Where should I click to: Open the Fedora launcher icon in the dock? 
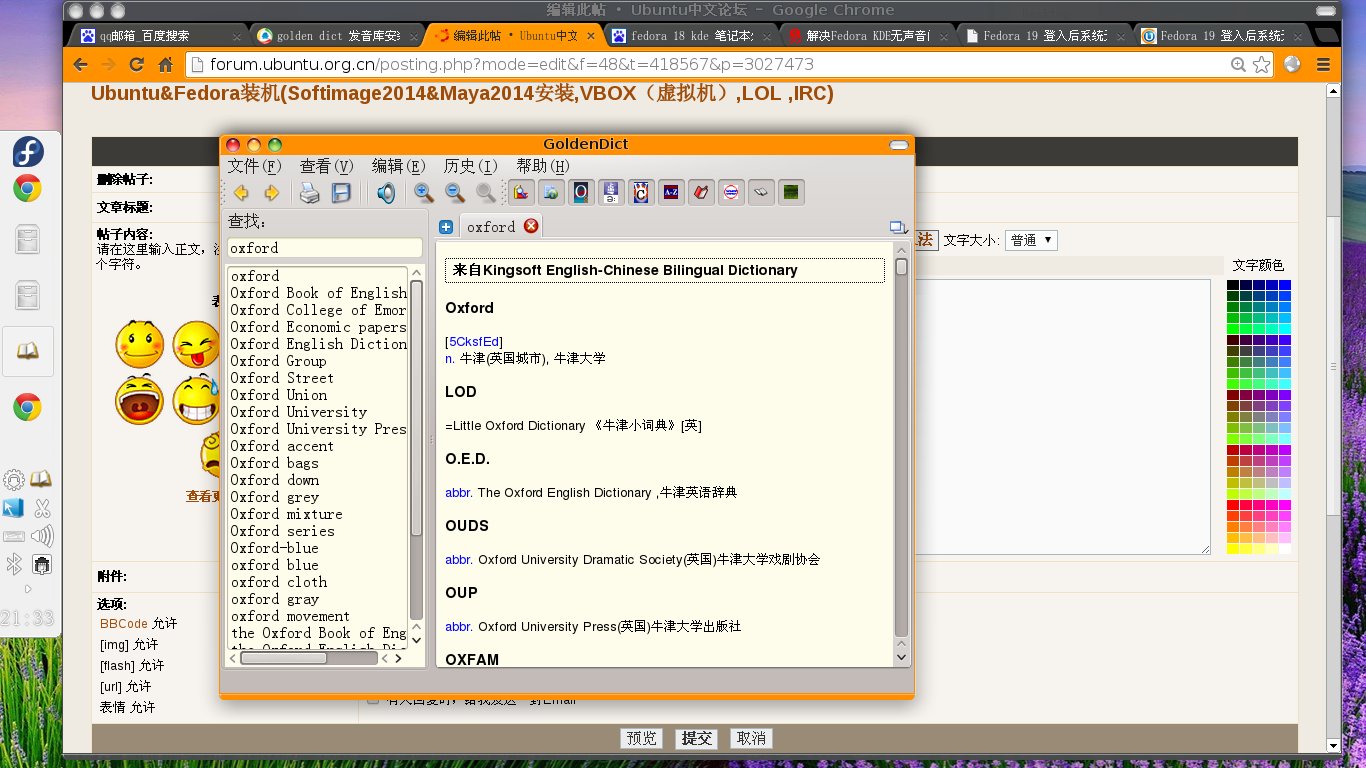[x=28, y=153]
